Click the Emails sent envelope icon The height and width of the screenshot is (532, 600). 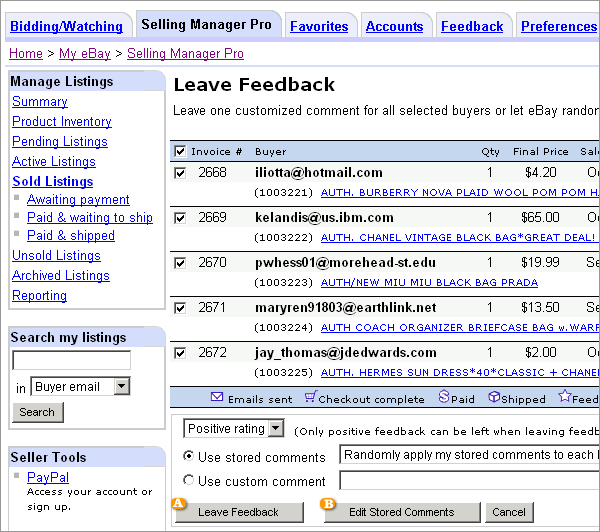click(217, 397)
